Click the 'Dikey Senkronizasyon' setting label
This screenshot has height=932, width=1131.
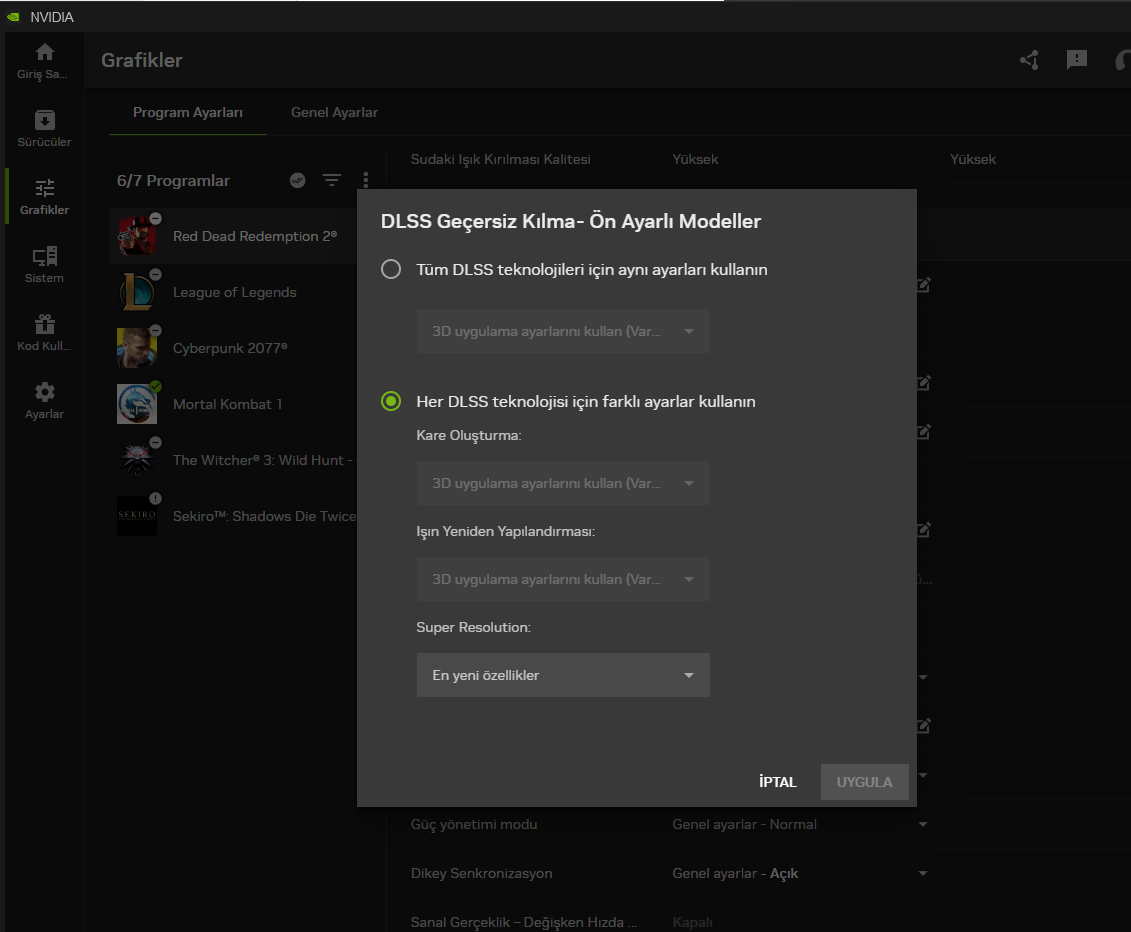(481, 874)
